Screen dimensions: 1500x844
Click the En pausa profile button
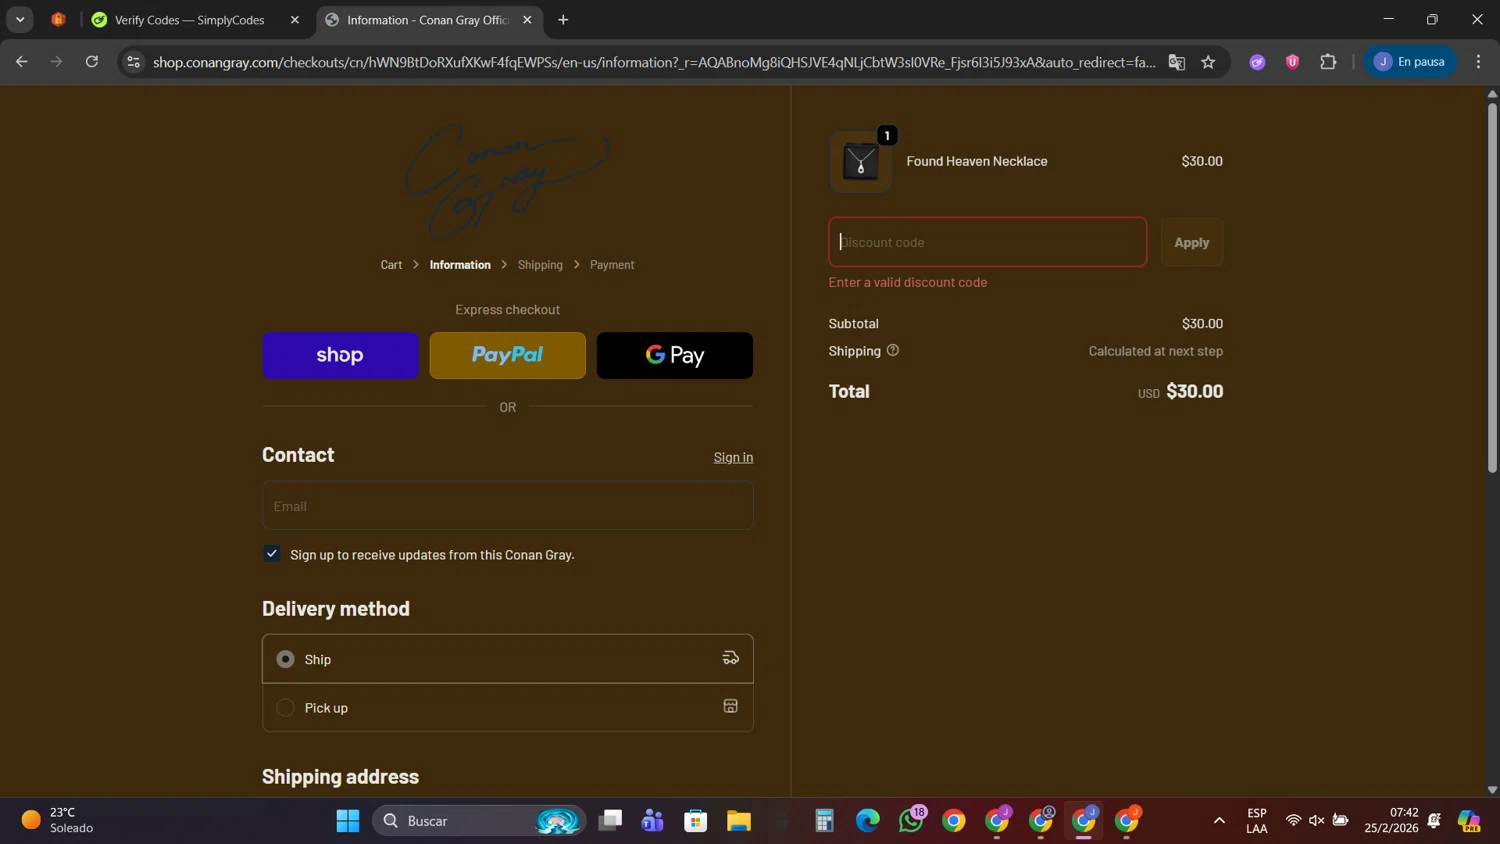(1411, 62)
